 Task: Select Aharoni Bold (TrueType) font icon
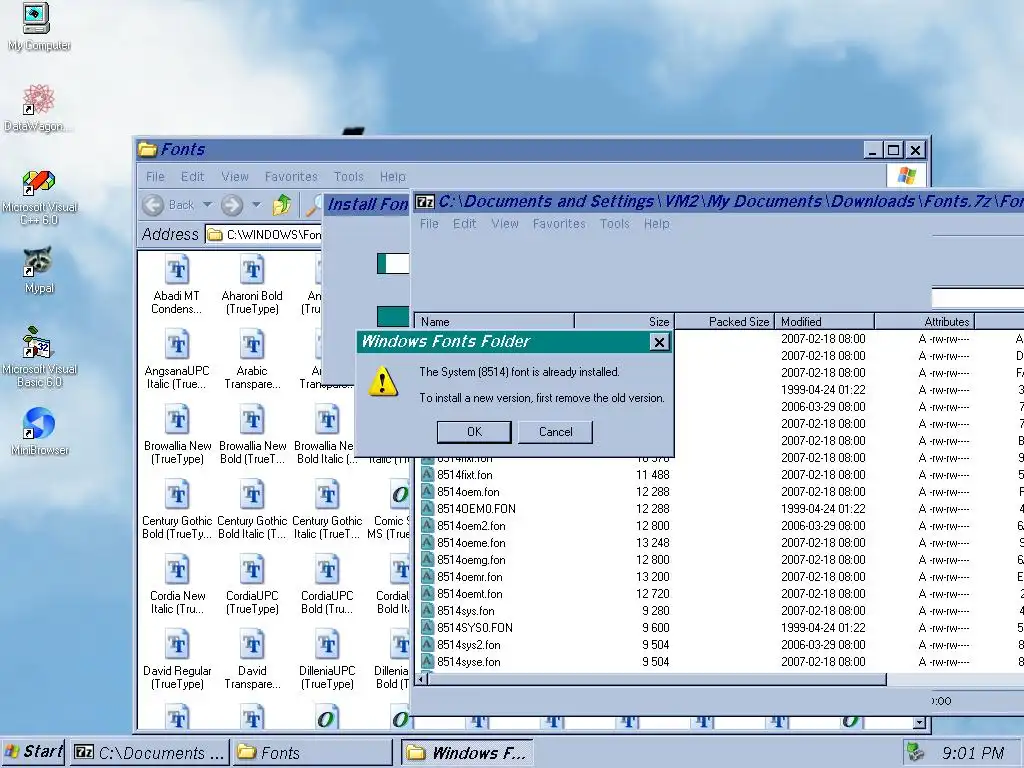coord(252,283)
